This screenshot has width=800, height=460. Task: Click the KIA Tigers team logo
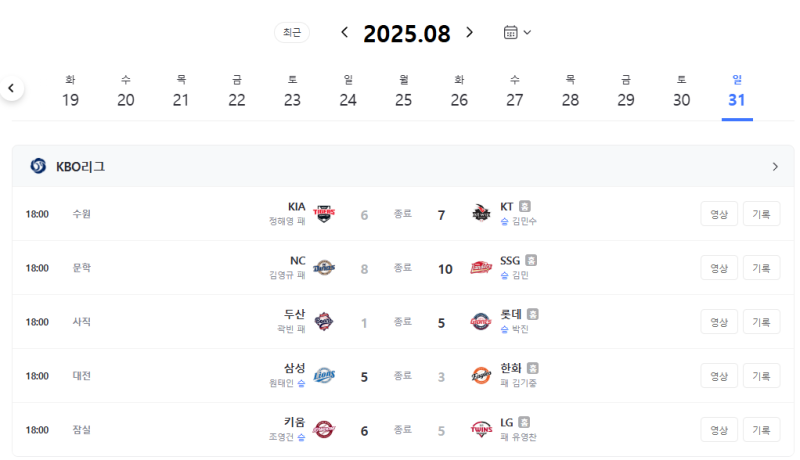coord(324,214)
